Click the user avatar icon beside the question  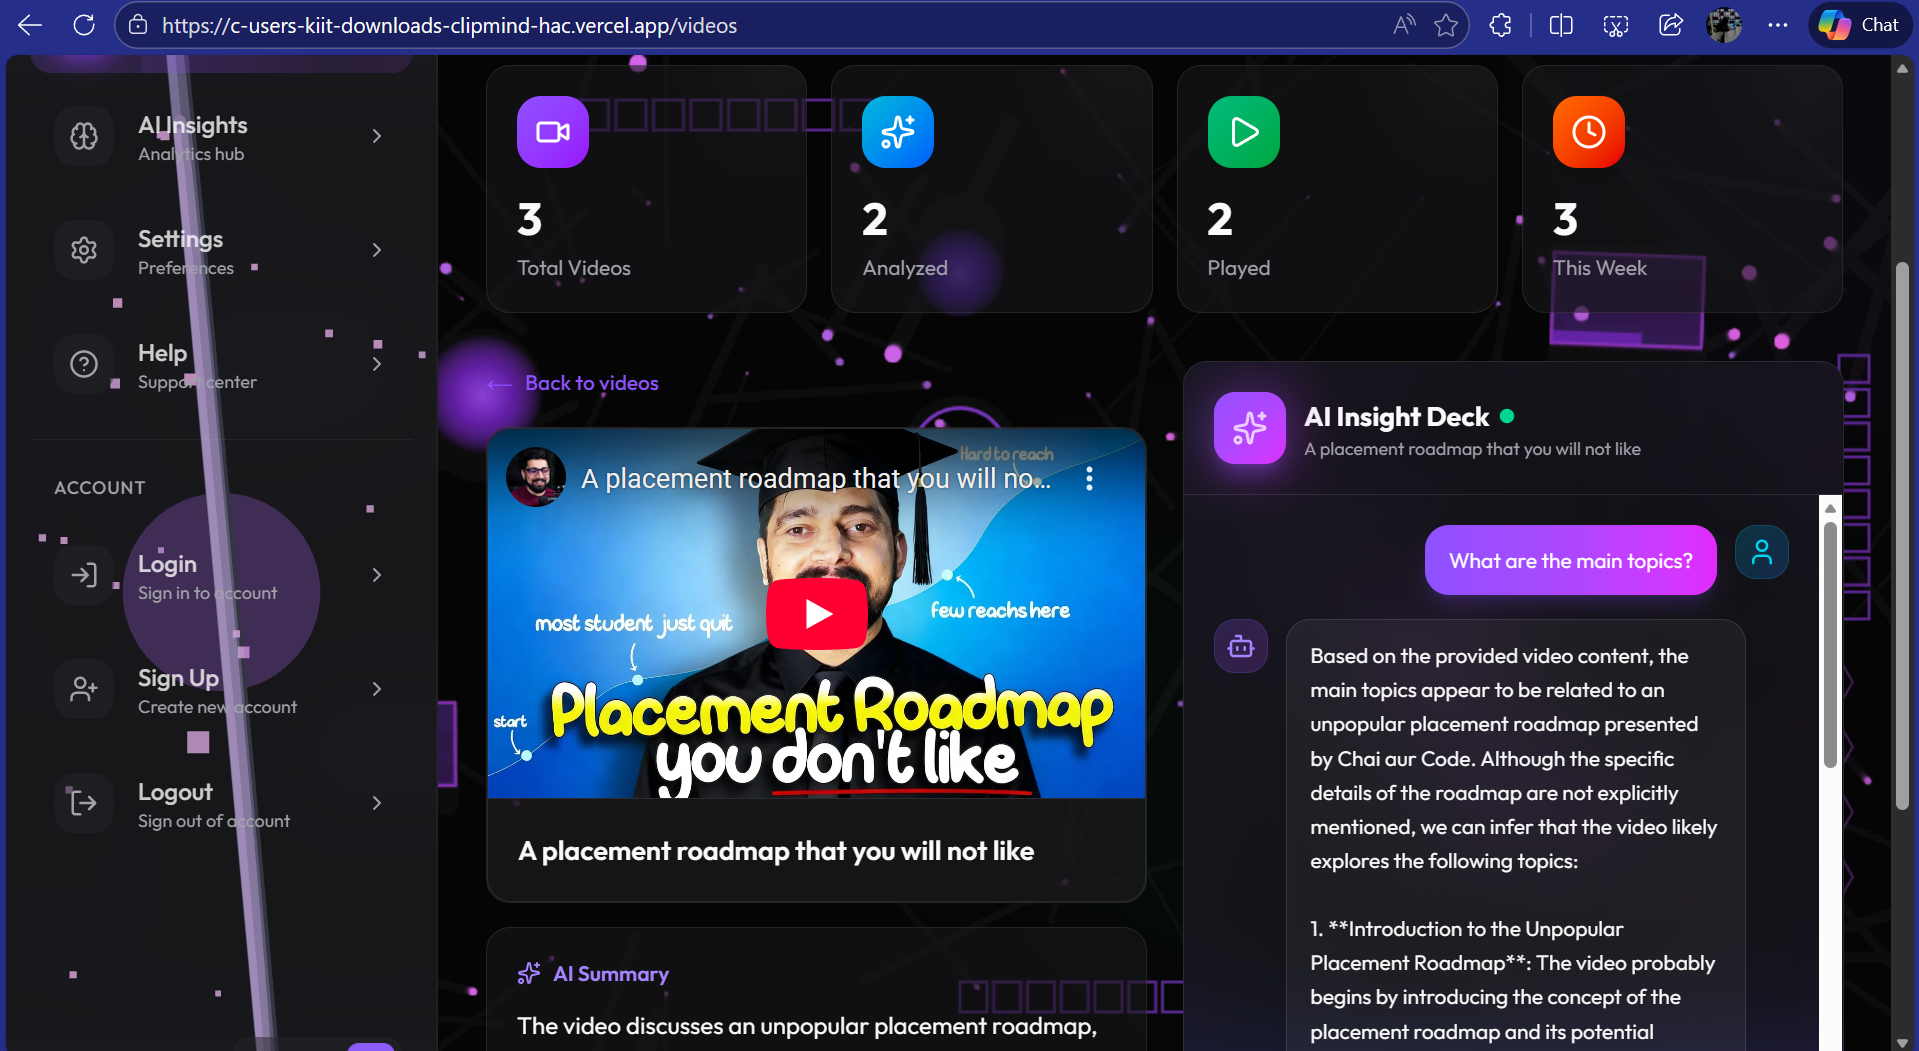pos(1762,552)
